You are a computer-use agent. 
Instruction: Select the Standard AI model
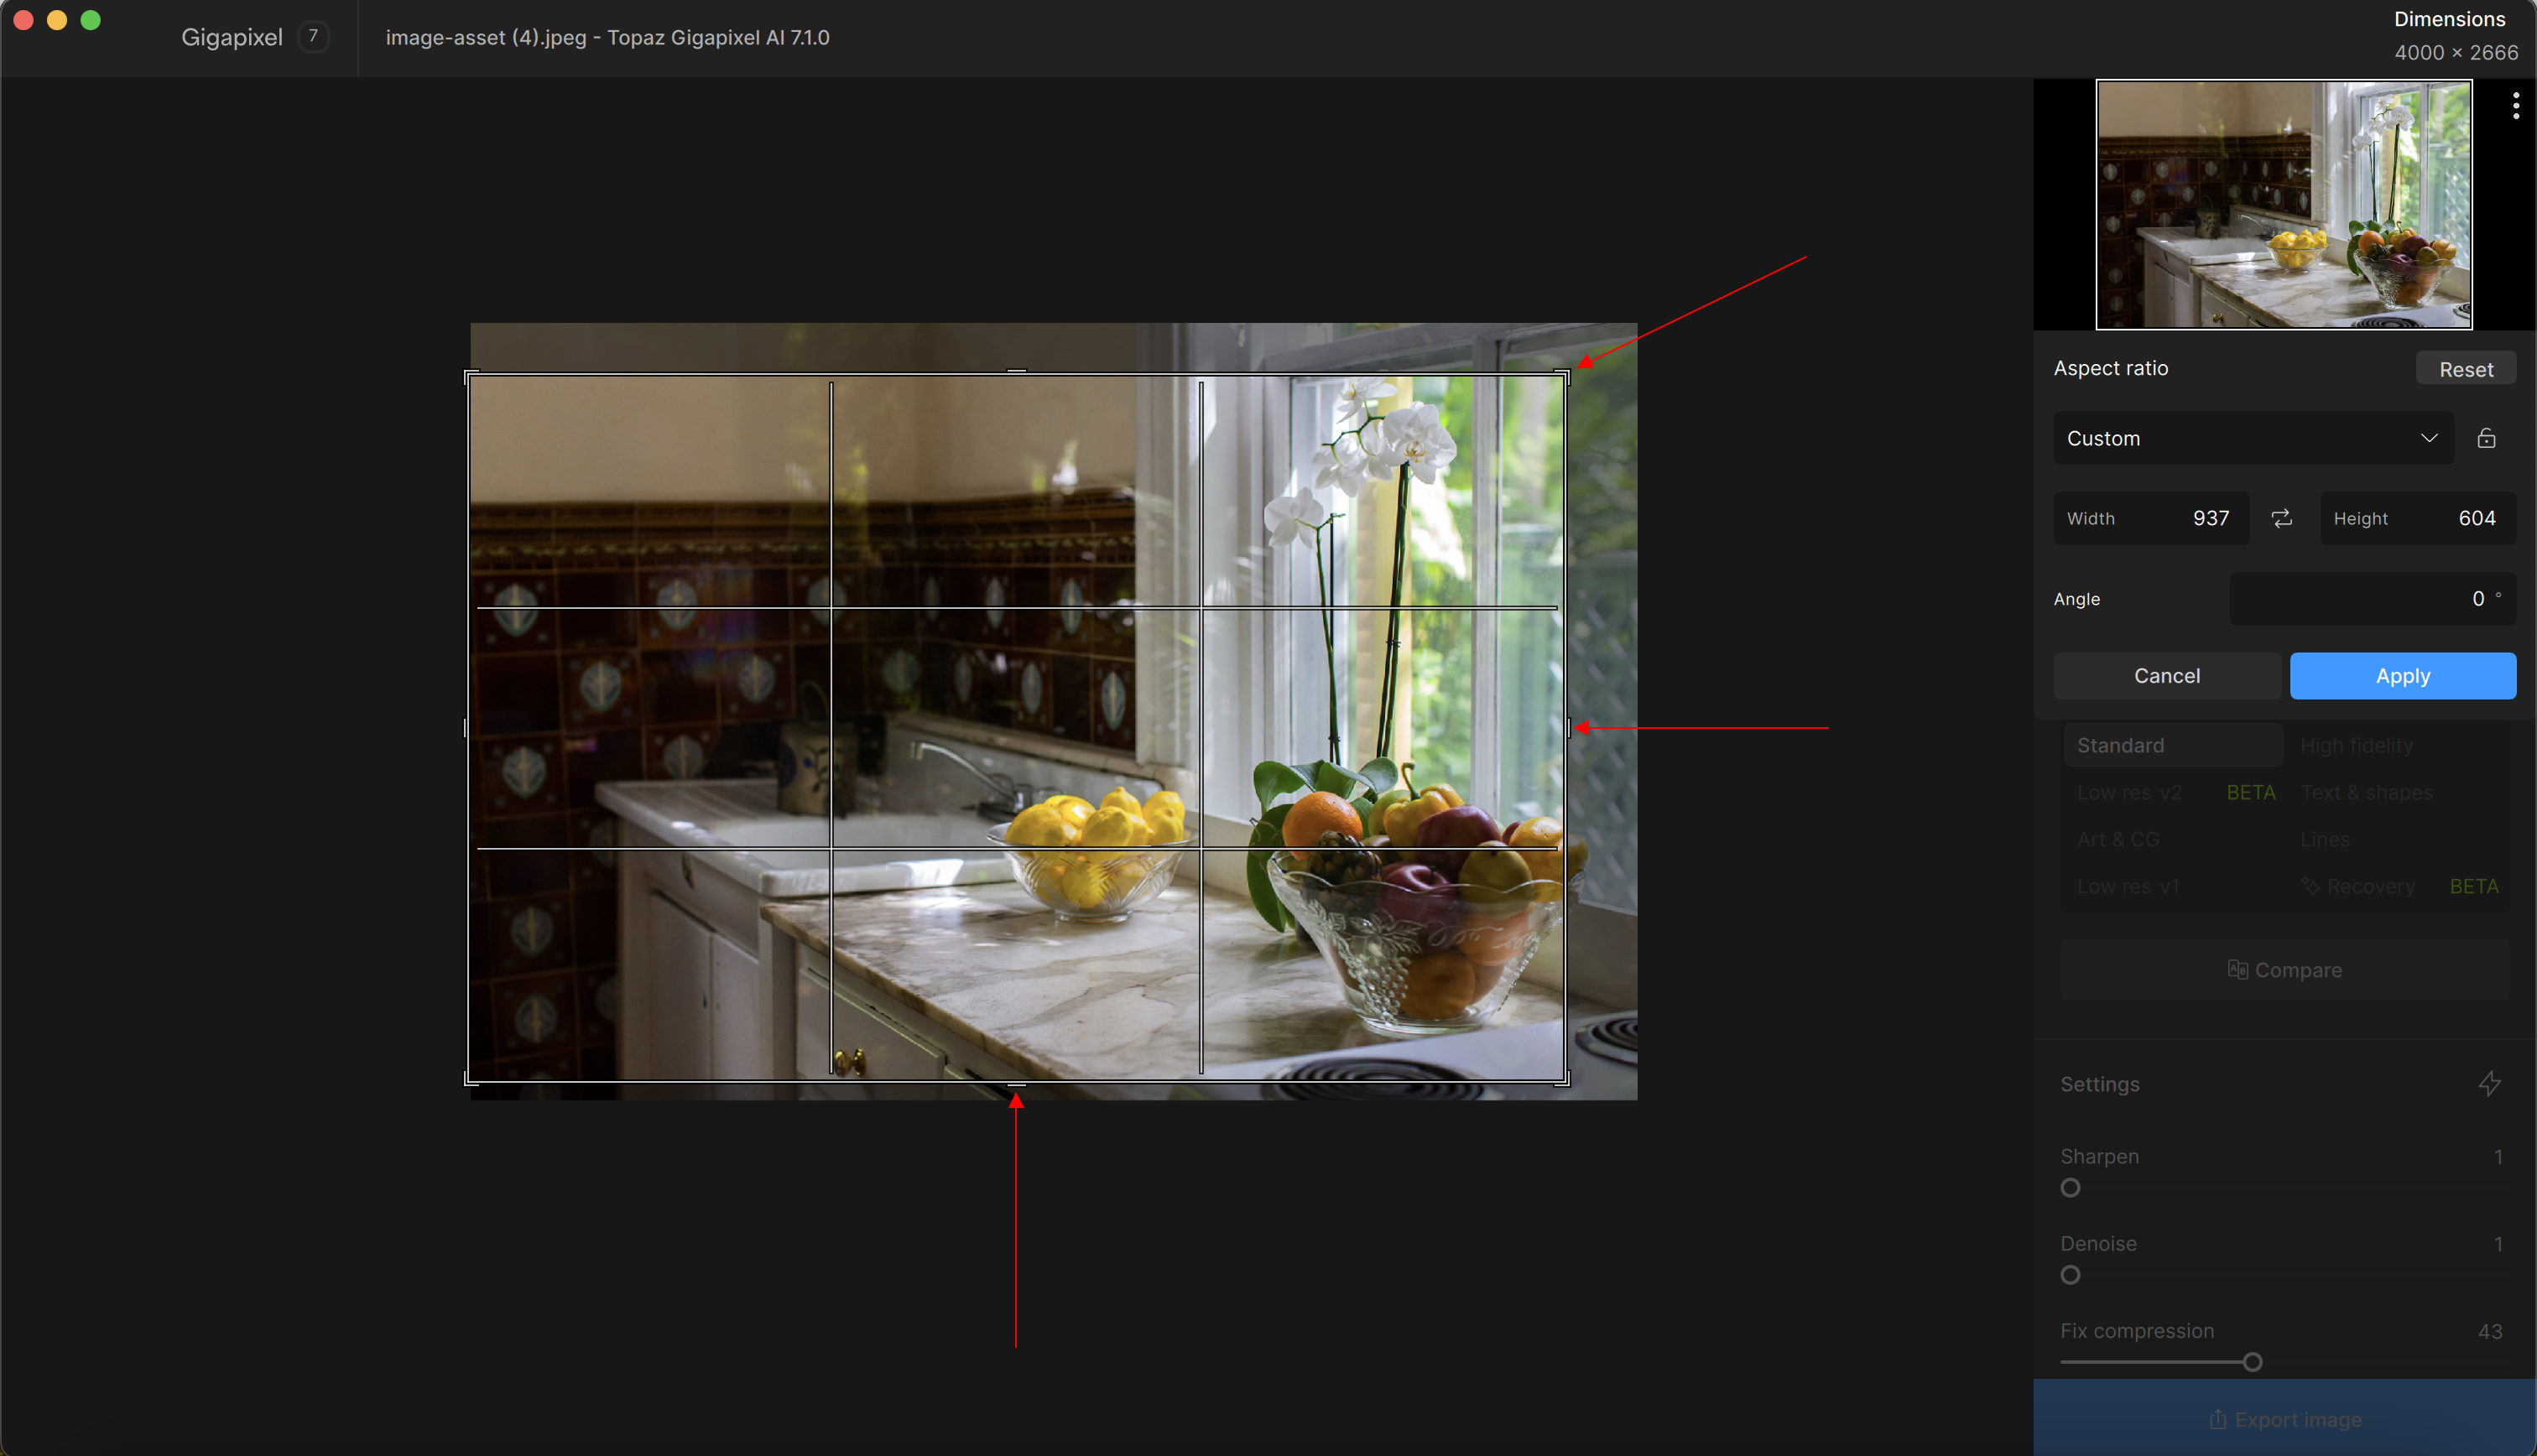pyautogui.click(x=2171, y=745)
